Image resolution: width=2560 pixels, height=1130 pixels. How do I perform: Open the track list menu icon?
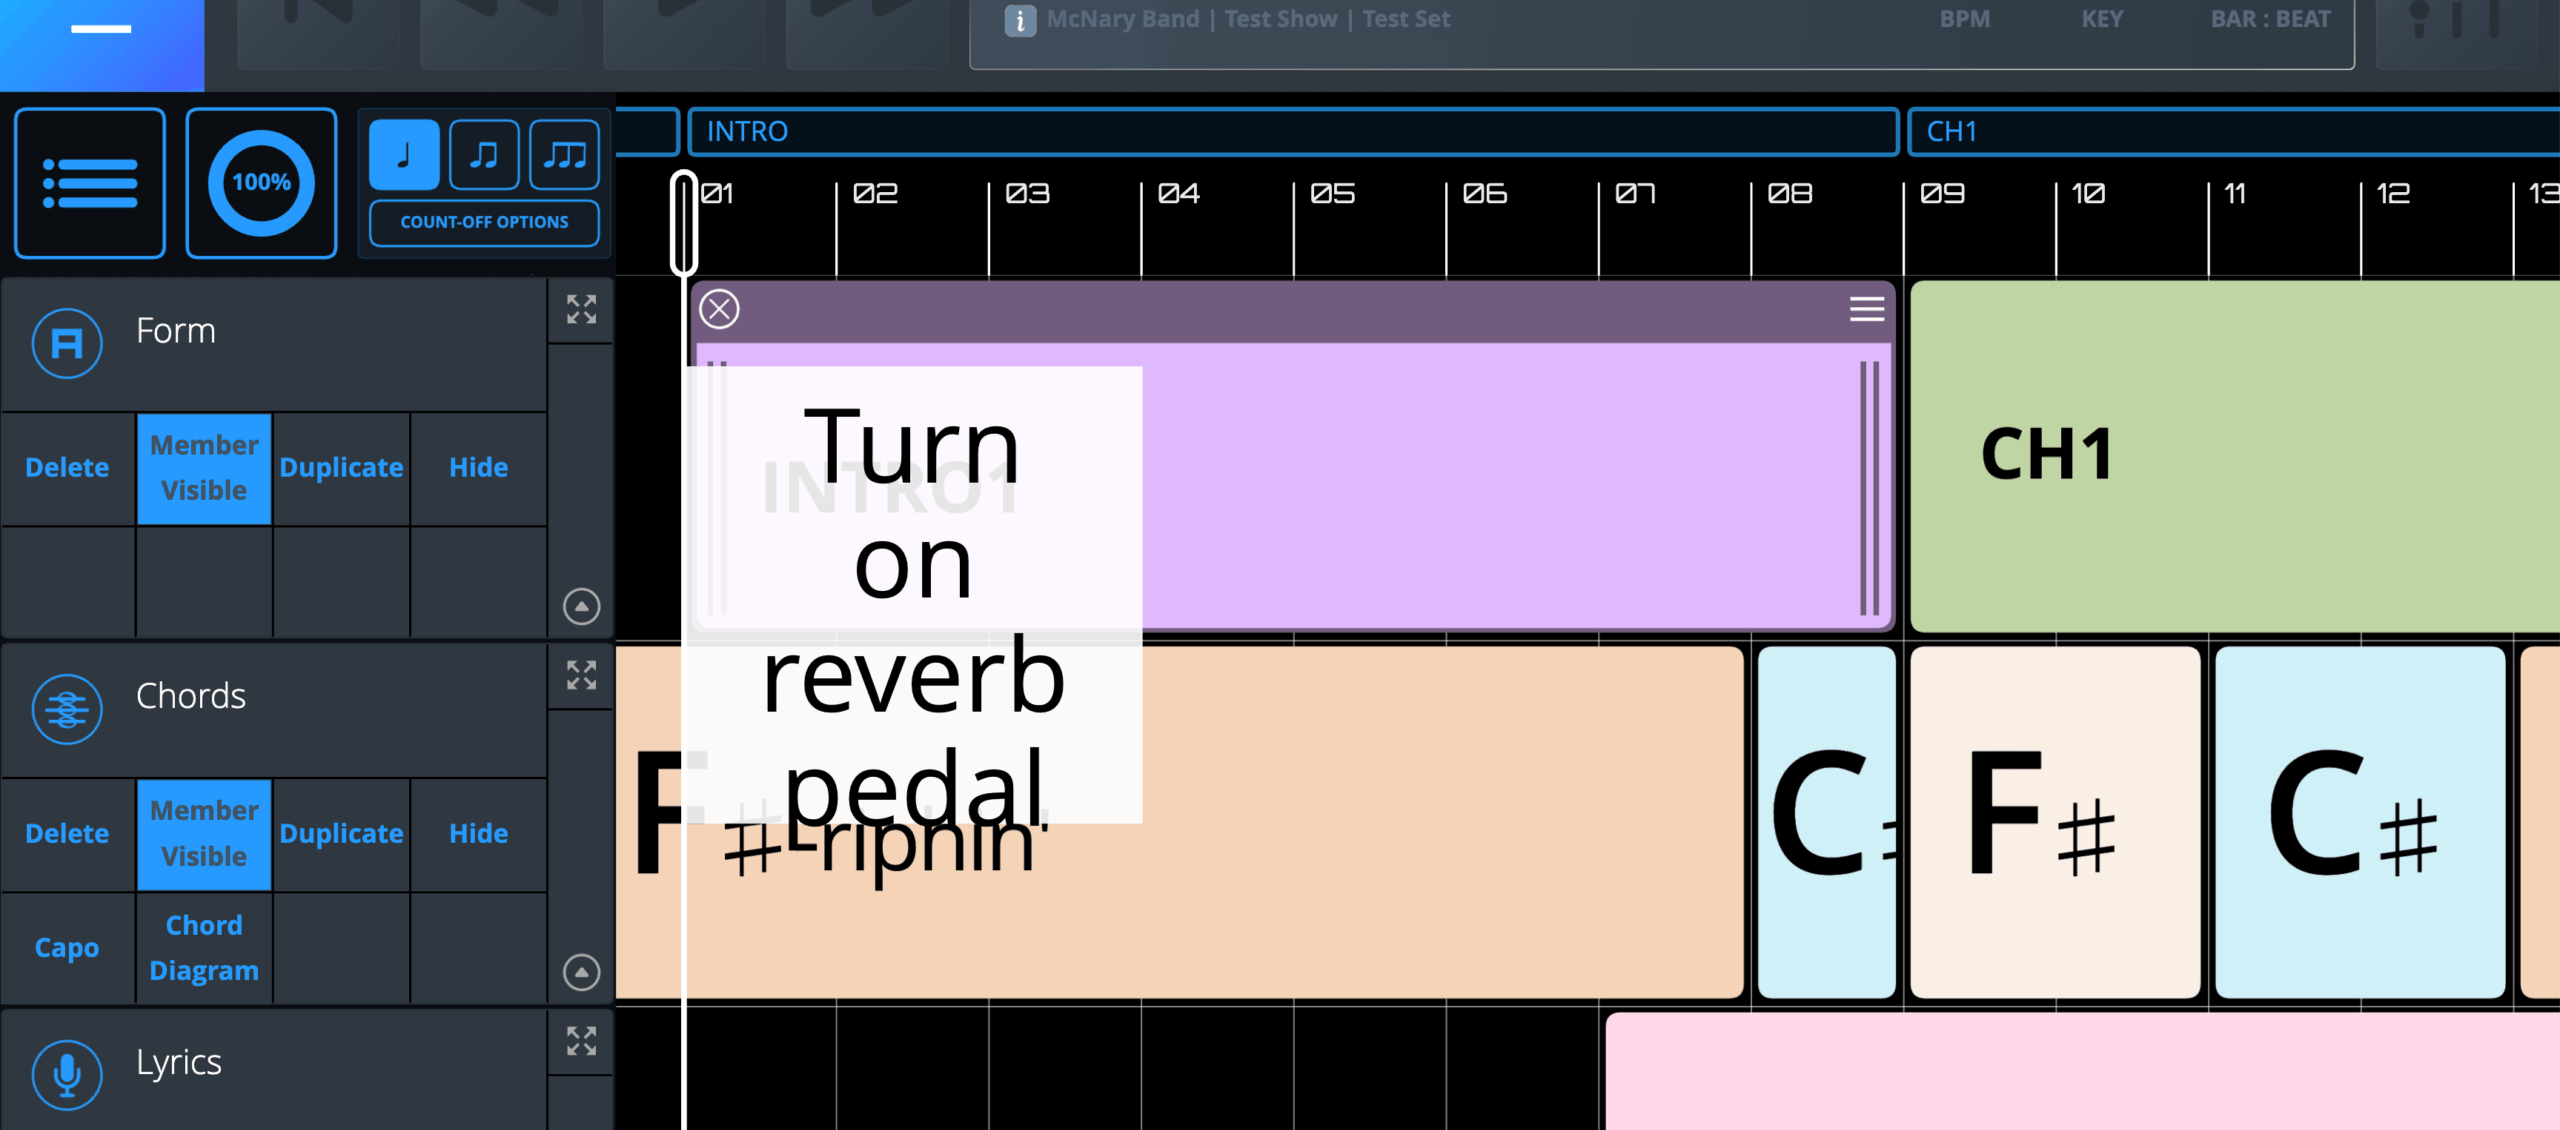coord(90,183)
